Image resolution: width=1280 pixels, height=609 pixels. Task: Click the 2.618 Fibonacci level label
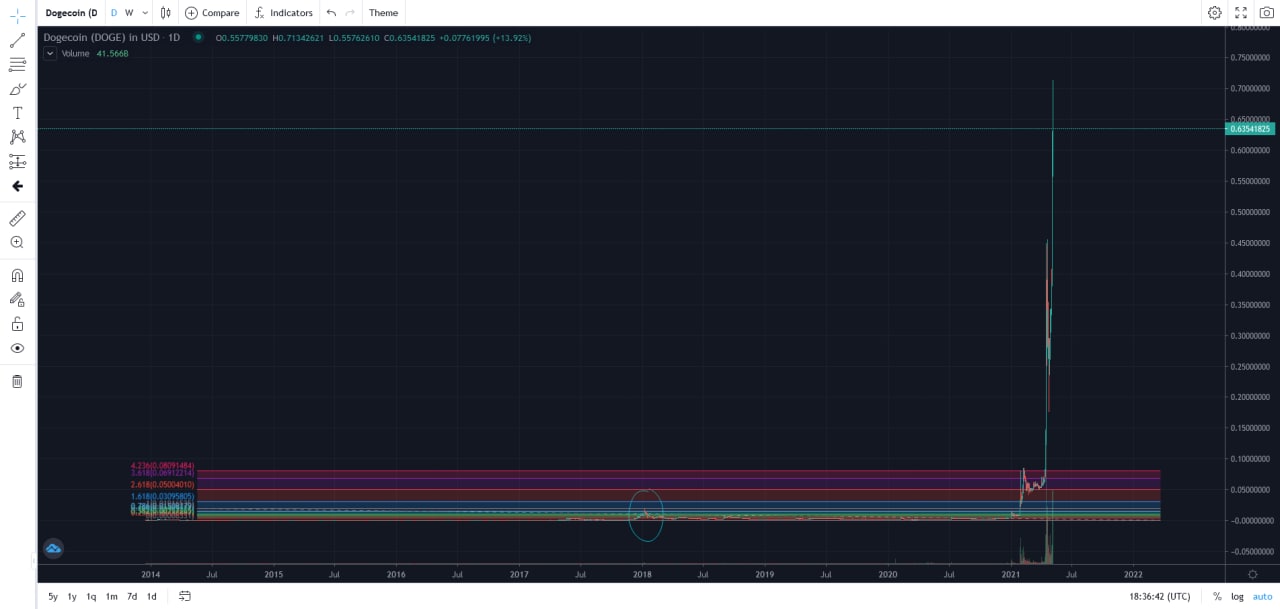[x=162, y=485]
